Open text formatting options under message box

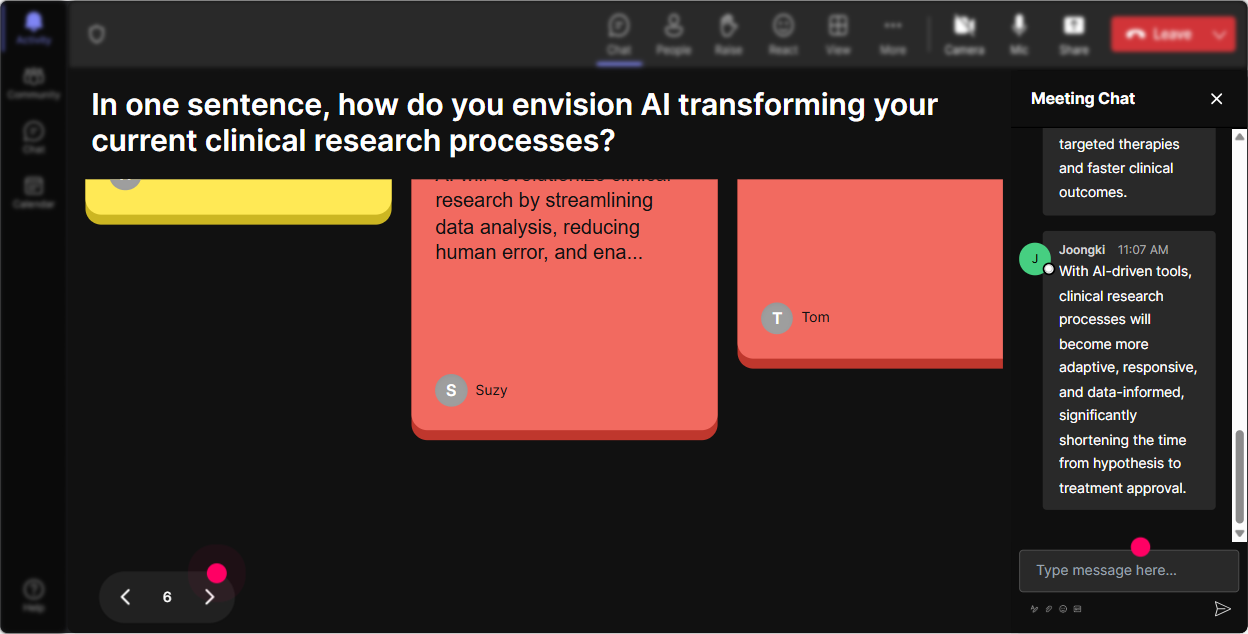click(1035, 608)
